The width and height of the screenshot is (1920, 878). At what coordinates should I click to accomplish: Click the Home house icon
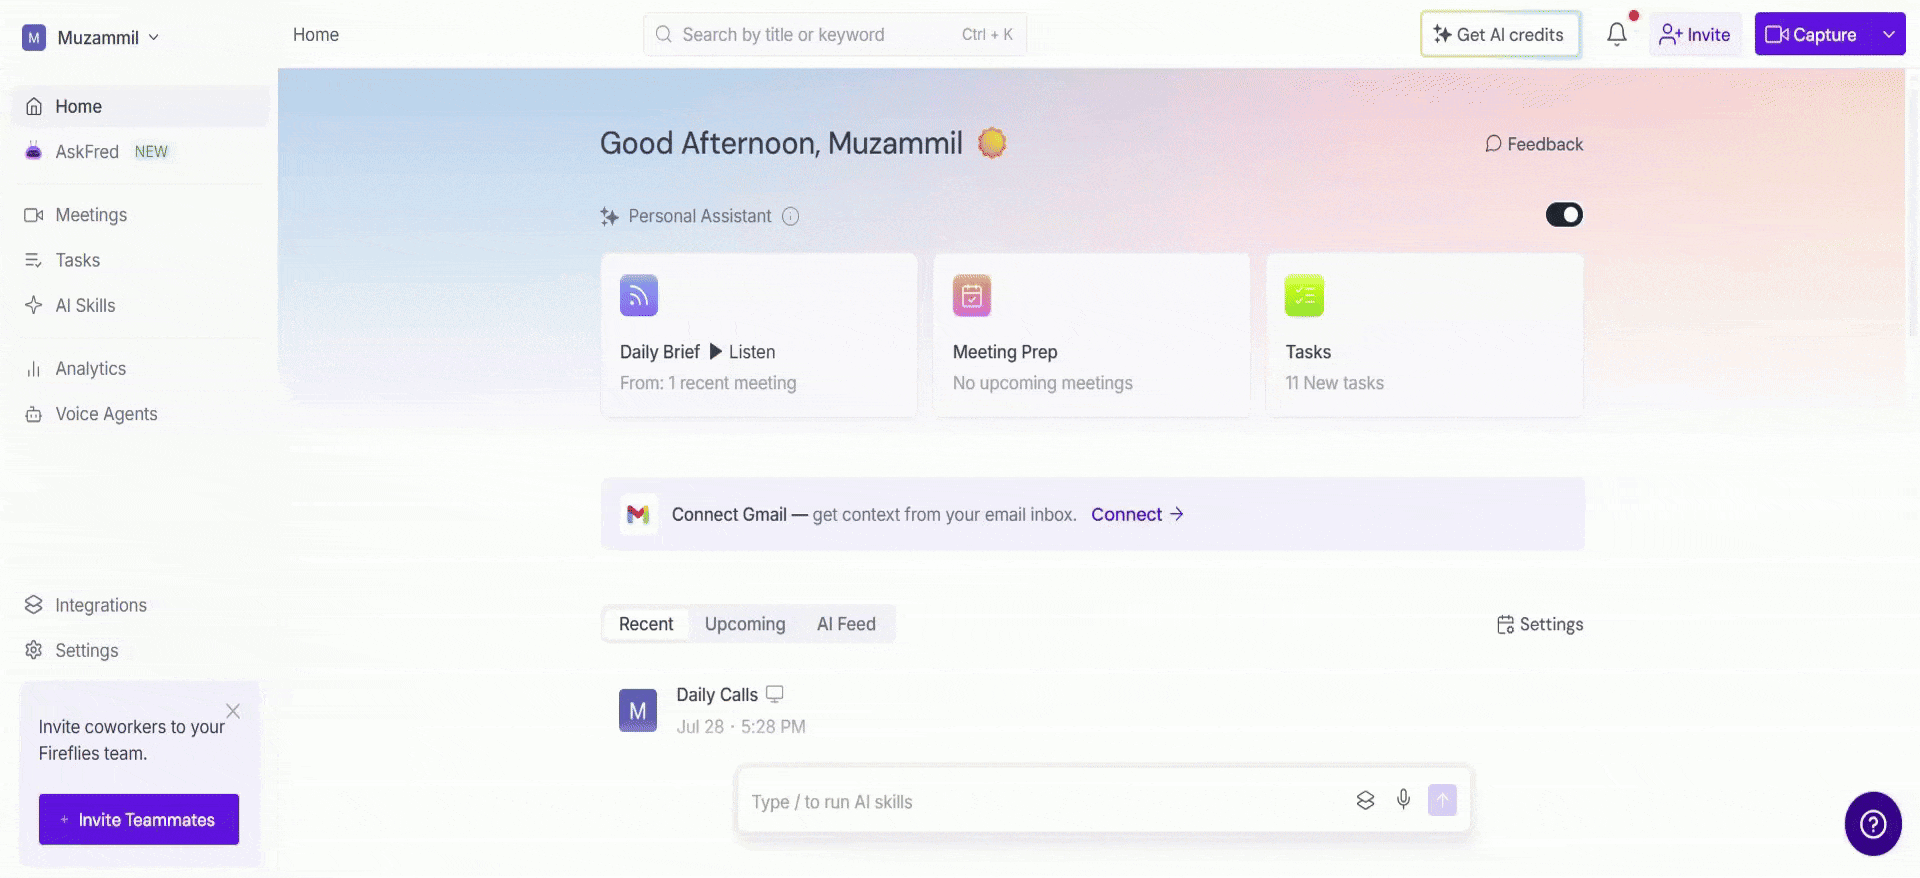coord(34,106)
